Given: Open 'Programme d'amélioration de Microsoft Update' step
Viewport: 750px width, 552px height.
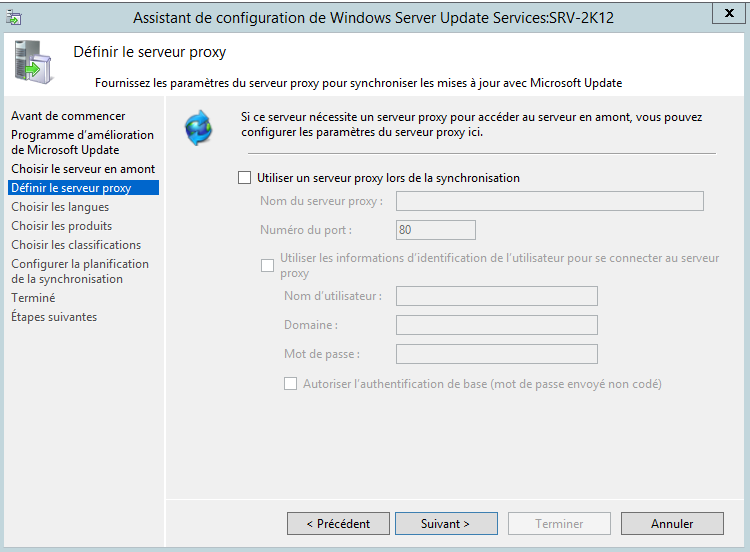Looking at the screenshot, I should [x=82, y=142].
